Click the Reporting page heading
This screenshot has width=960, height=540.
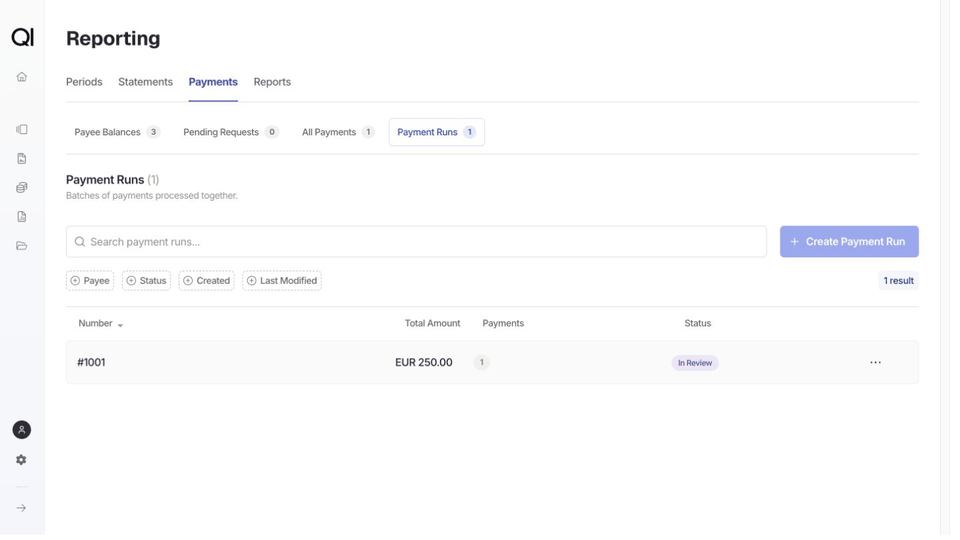[114, 39]
